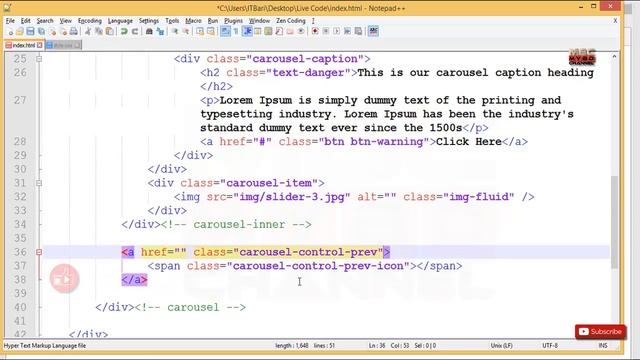Print the document using the Print icon
This screenshot has height=360, width=640.
click(73, 31)
